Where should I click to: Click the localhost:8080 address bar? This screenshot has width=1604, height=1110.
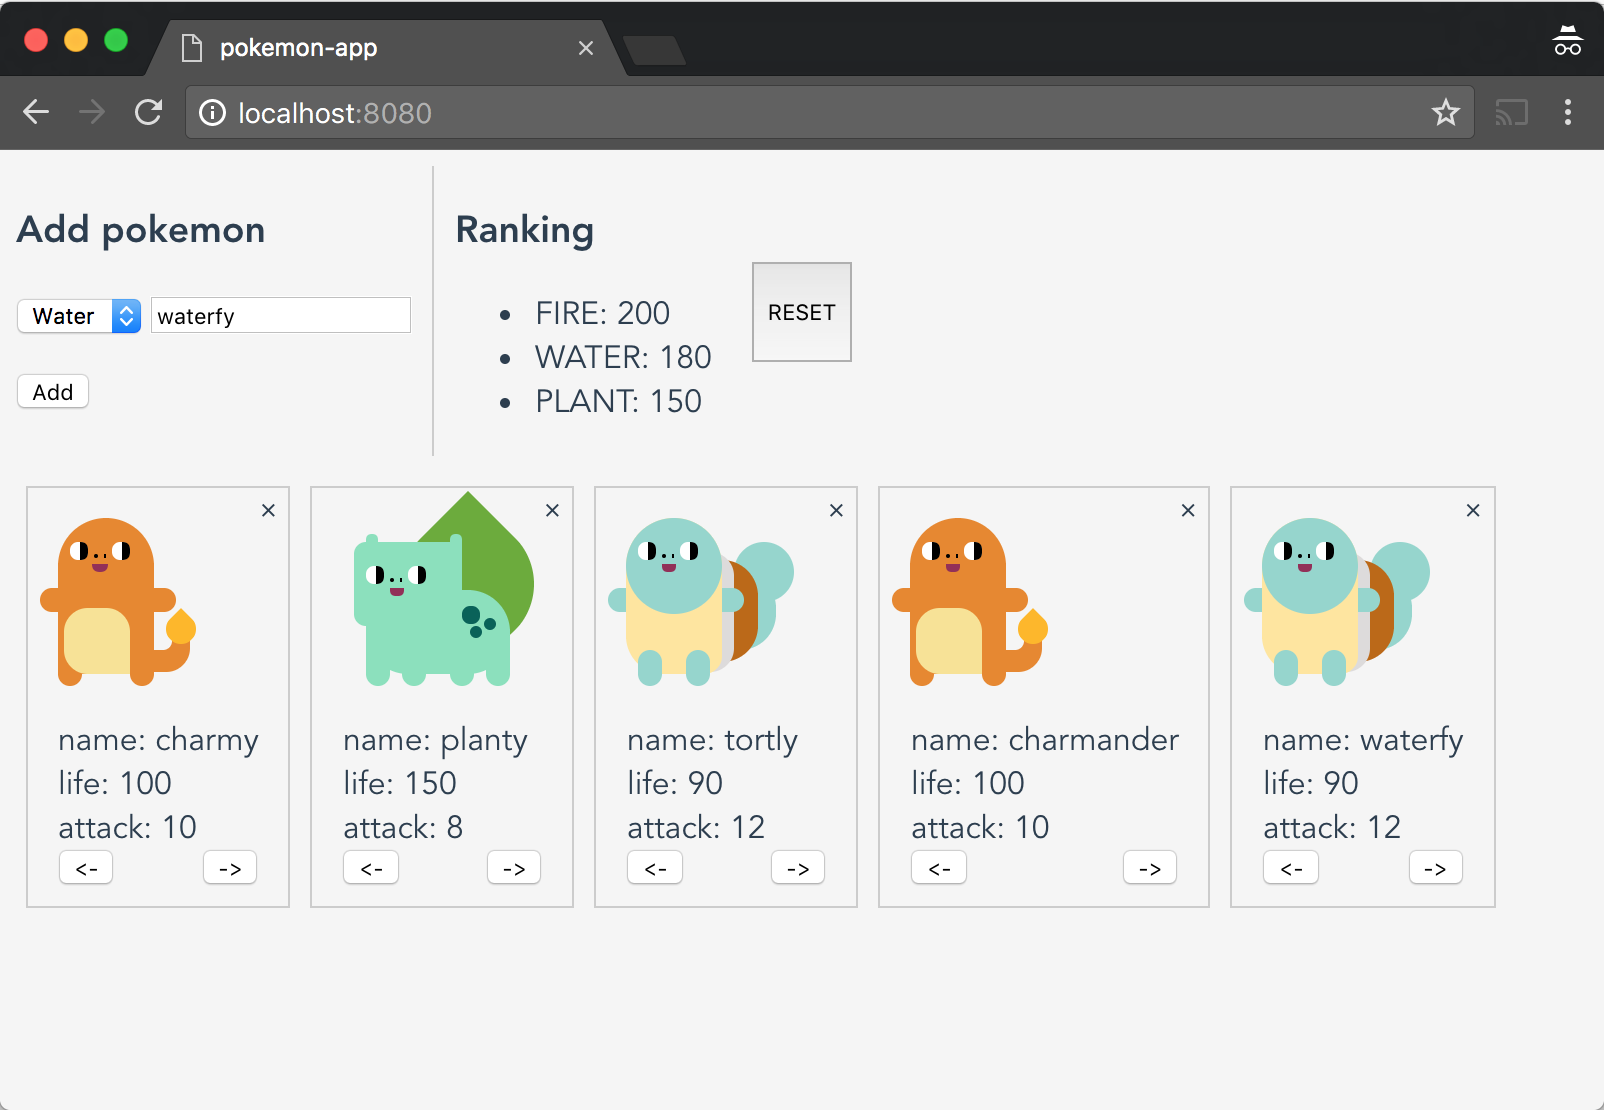(828, 113)
